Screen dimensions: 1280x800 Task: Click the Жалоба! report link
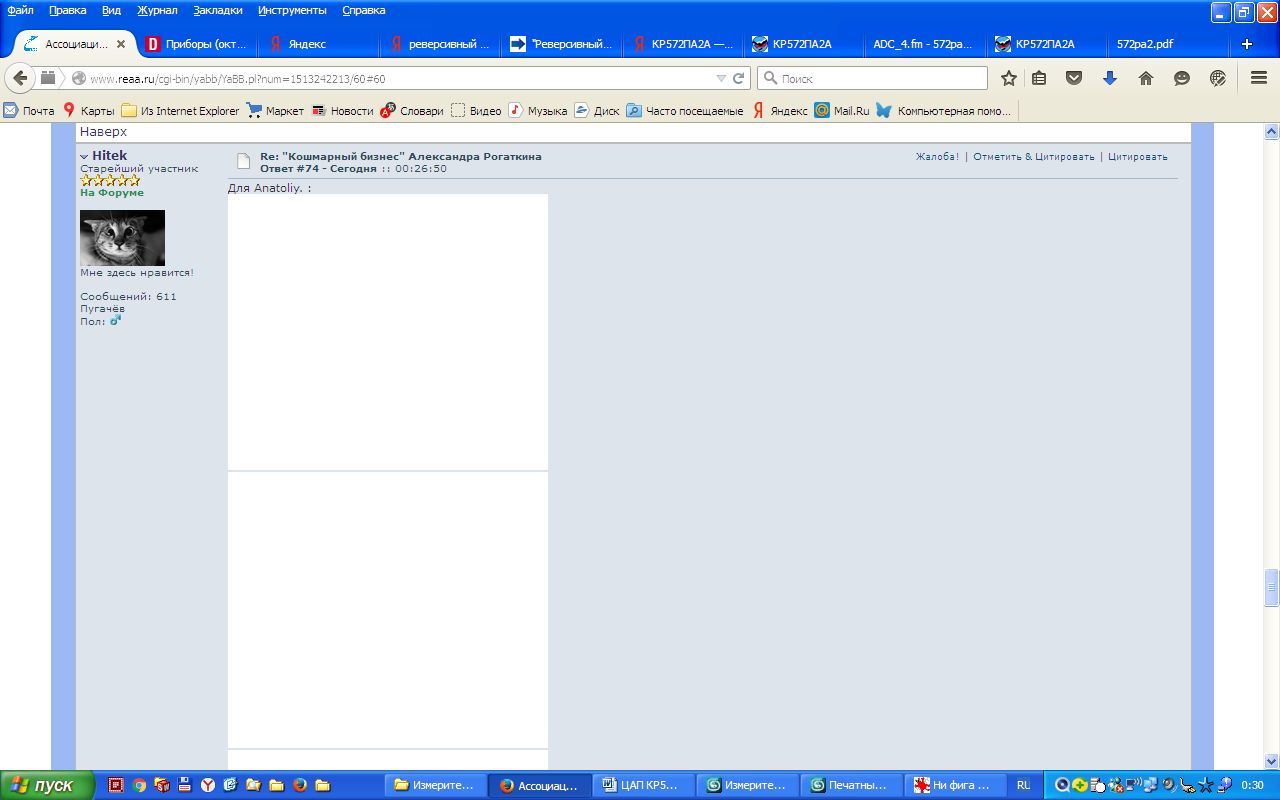pos(937,157)
